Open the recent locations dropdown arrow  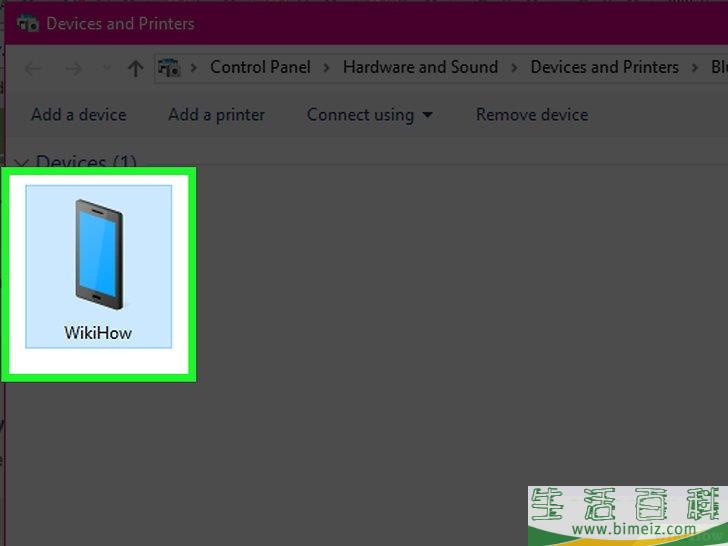(106, 69)
